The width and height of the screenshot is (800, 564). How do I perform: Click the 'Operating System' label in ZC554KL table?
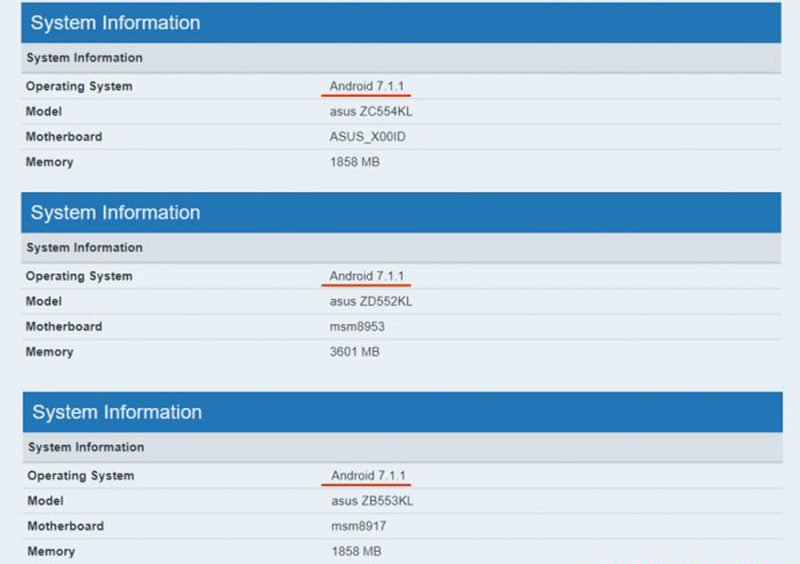pos(79,86)
